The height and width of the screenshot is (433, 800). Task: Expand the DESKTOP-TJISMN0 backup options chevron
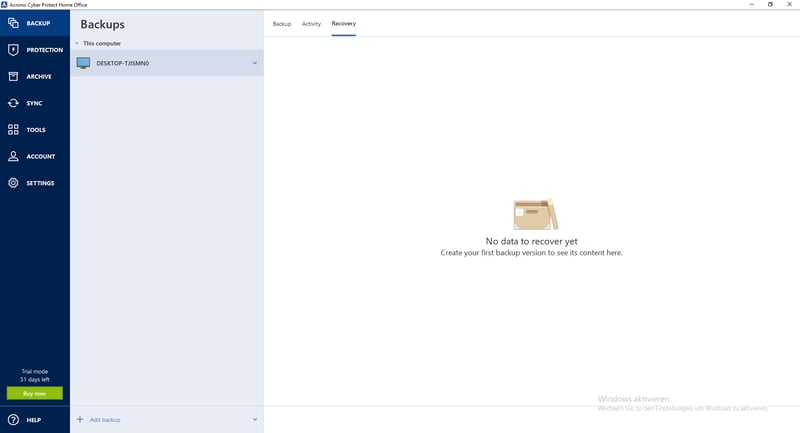pyautogui.click(x=255, y=63)
